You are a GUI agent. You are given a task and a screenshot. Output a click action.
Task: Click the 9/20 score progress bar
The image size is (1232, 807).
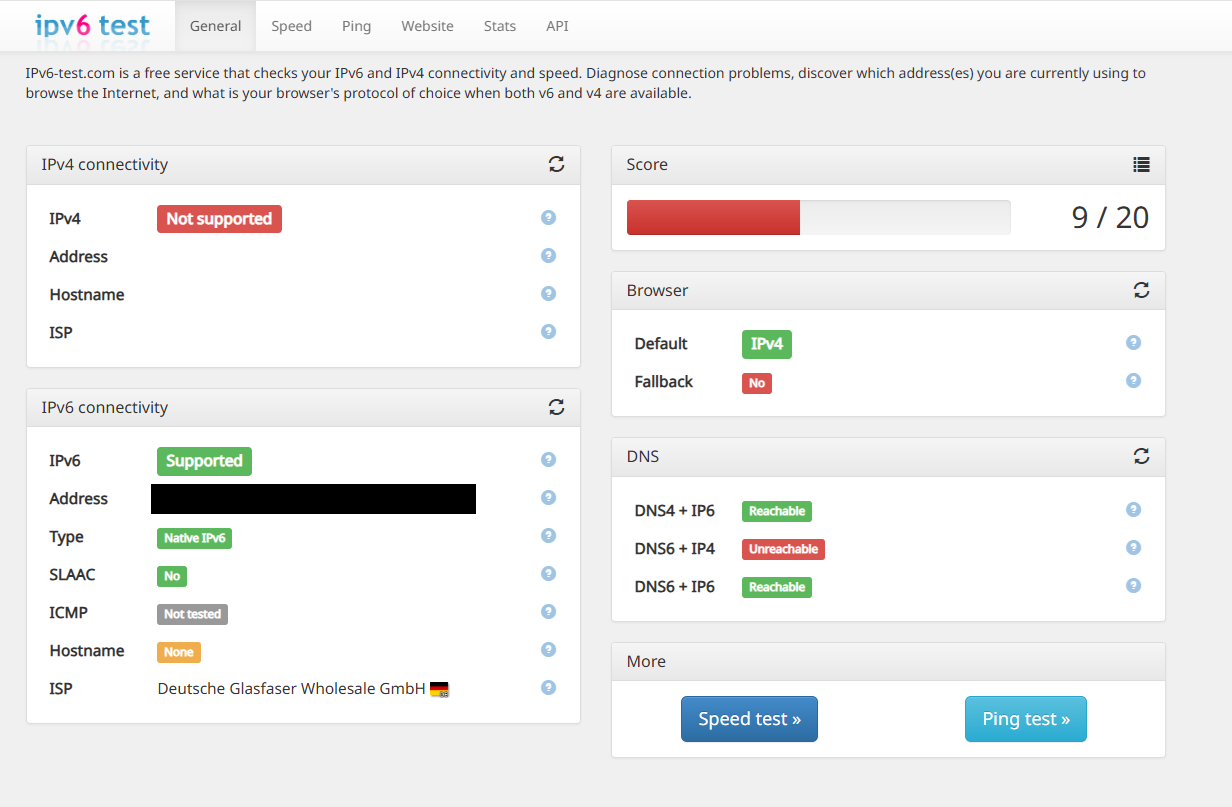pyautogui.click(x=818, y=217)
